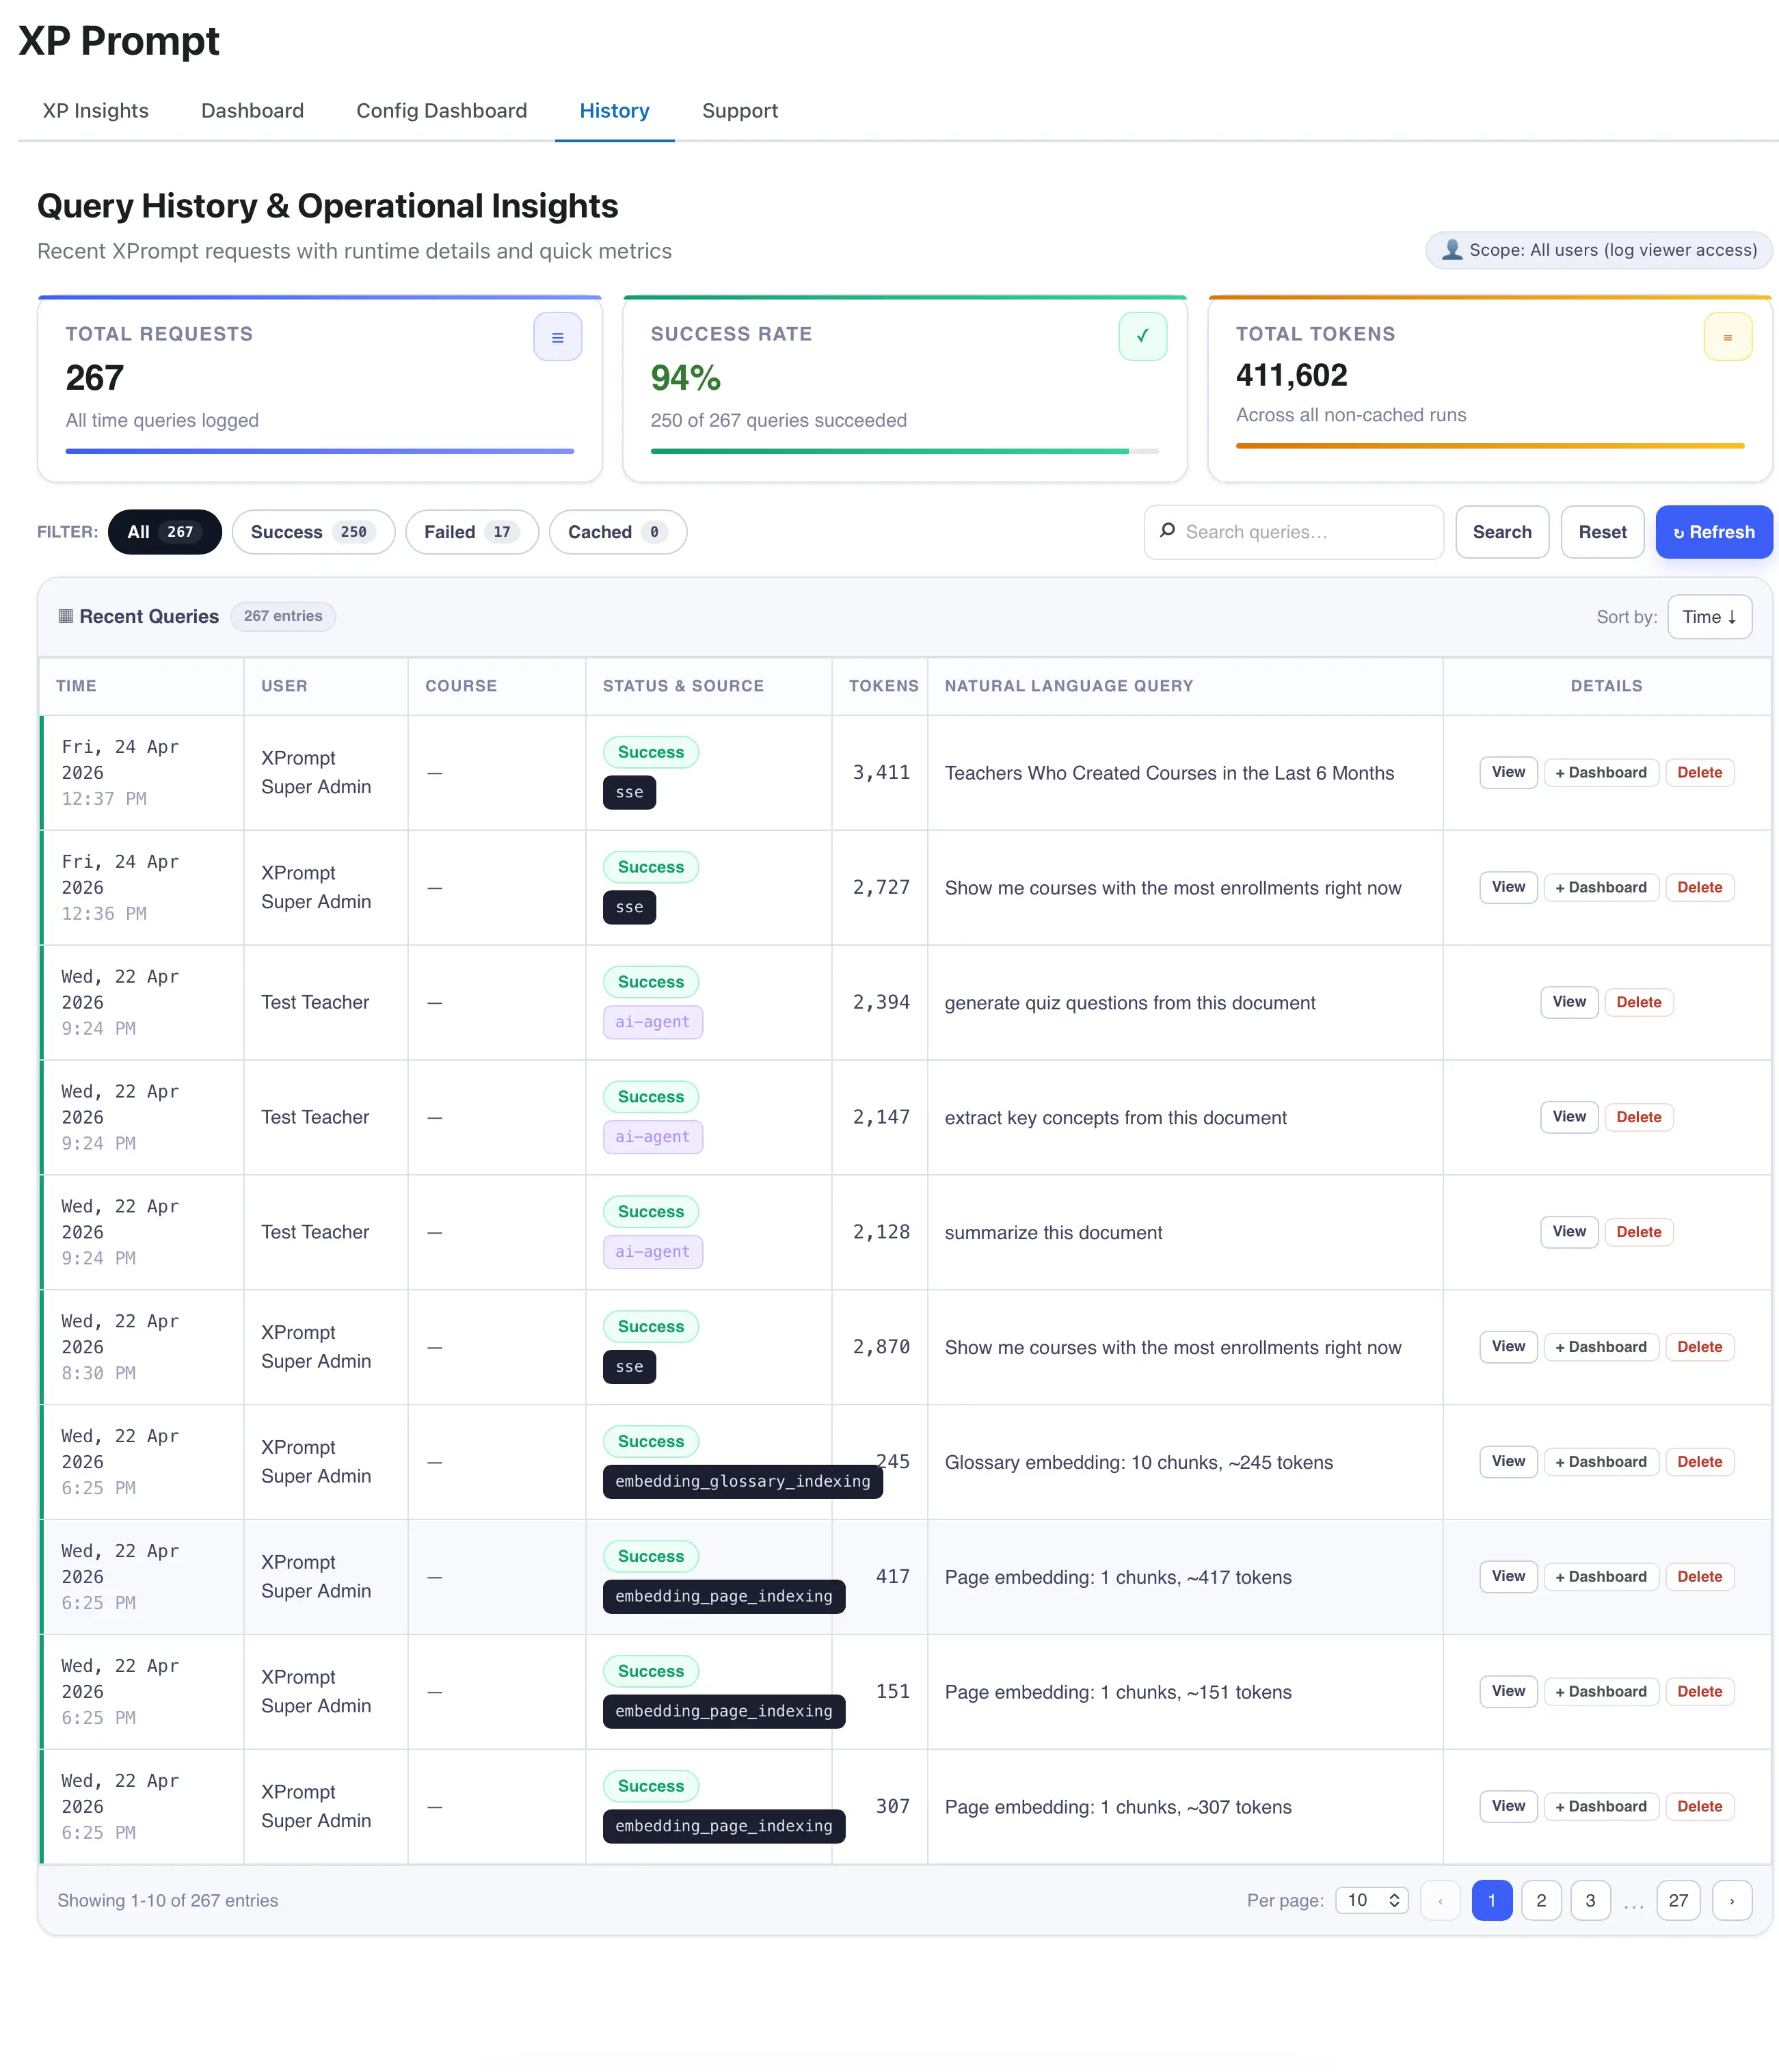Toggle the Cached filter pill

point(617,532)
